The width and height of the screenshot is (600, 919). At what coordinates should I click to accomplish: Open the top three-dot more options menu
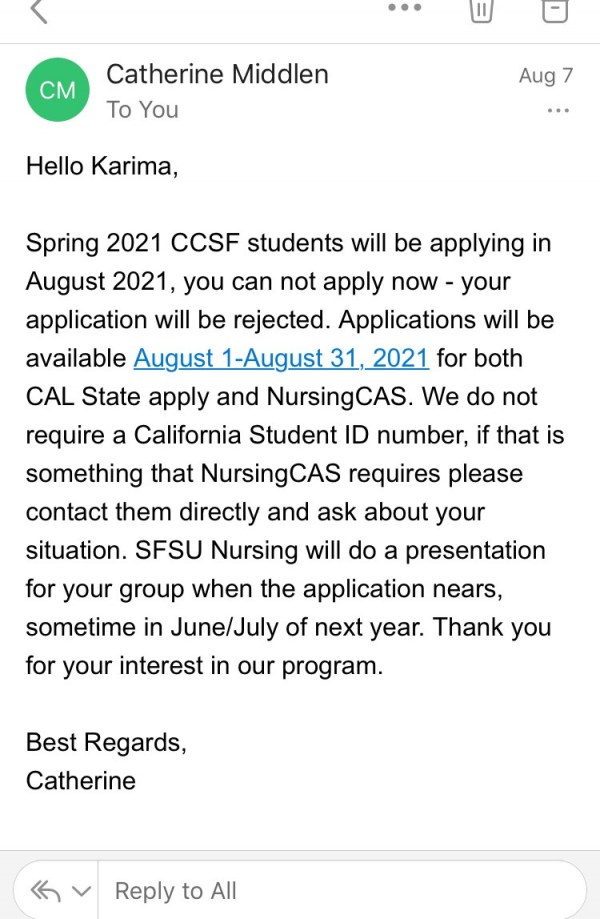coord(404,8)
